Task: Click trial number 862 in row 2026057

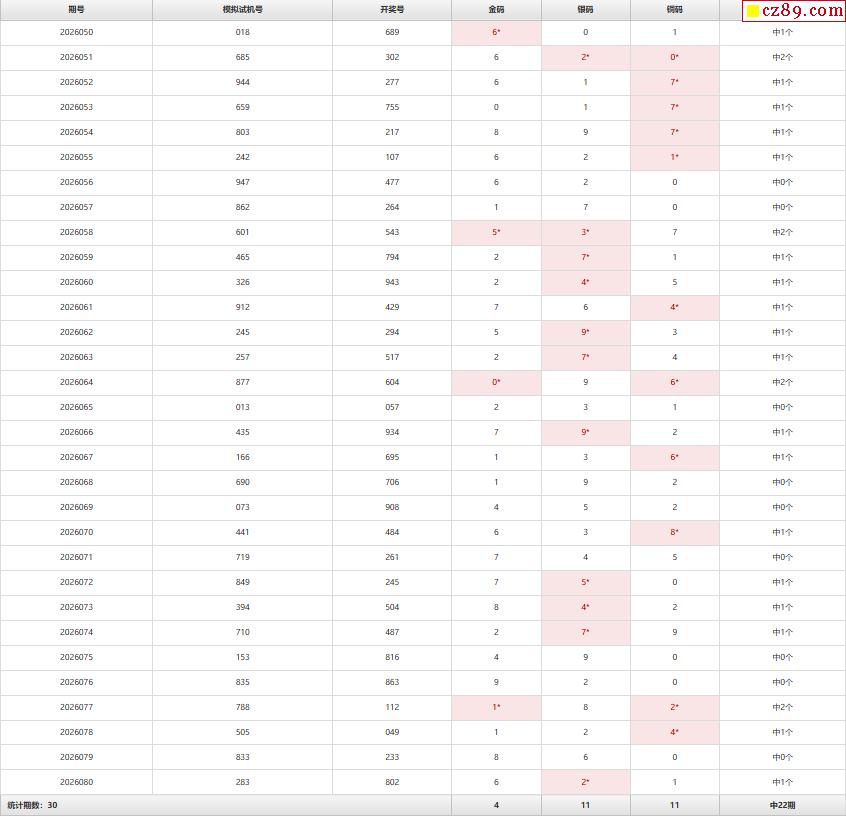Action: [x=242, y=207]
